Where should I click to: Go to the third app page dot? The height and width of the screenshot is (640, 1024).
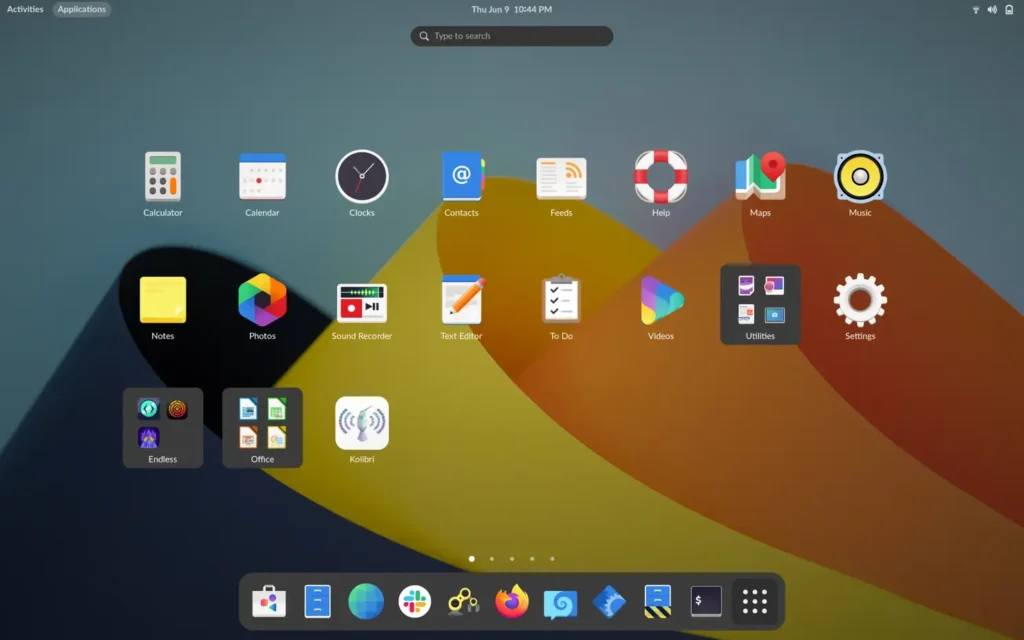click(512, 559)
